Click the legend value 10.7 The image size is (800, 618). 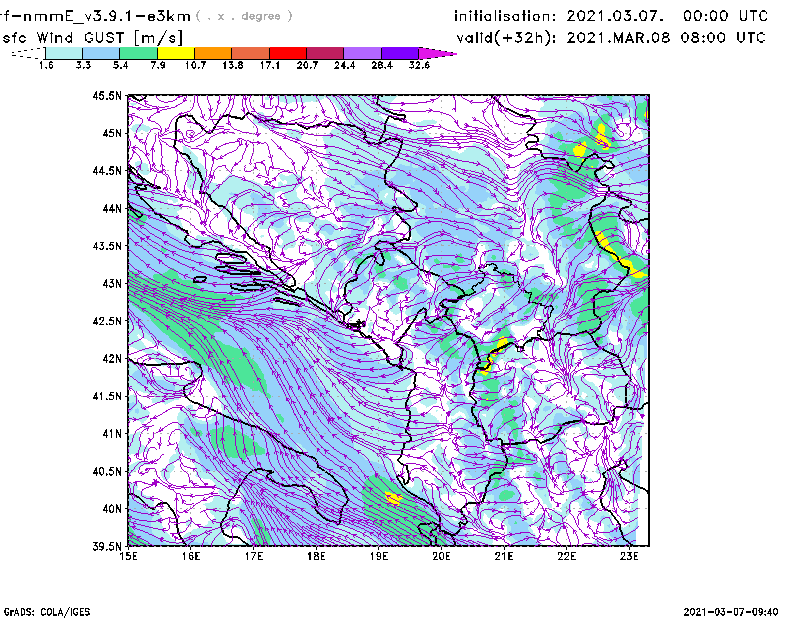click(x=195, y=65)
